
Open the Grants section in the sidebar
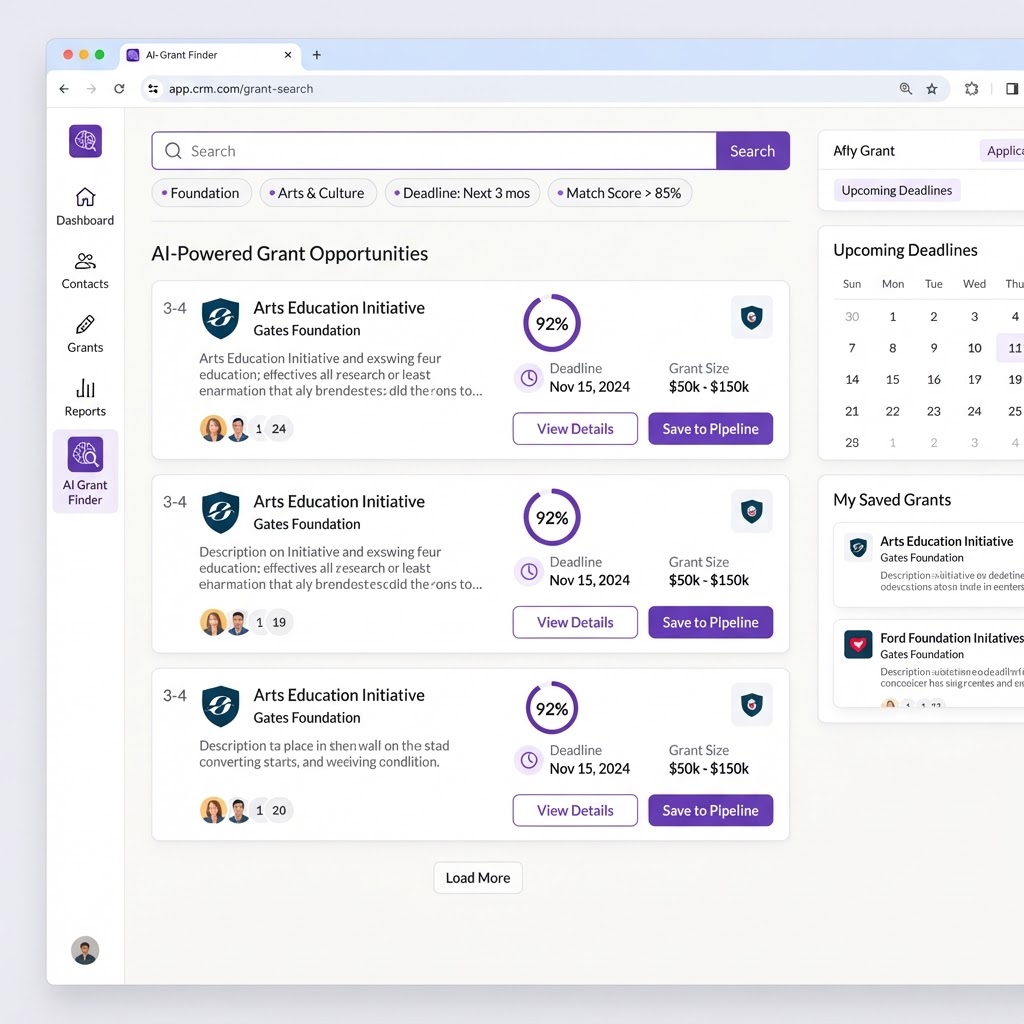pyautogui.click(x=85, y=334)
